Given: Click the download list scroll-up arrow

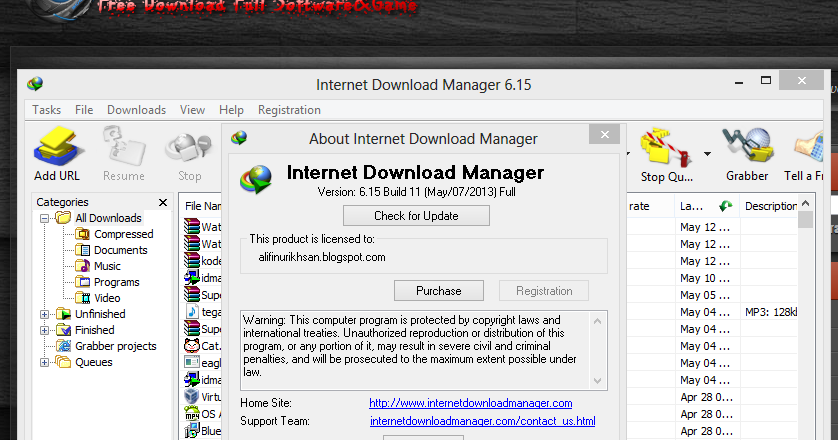Looking at the screenshot, I should [x=806, y=204].
